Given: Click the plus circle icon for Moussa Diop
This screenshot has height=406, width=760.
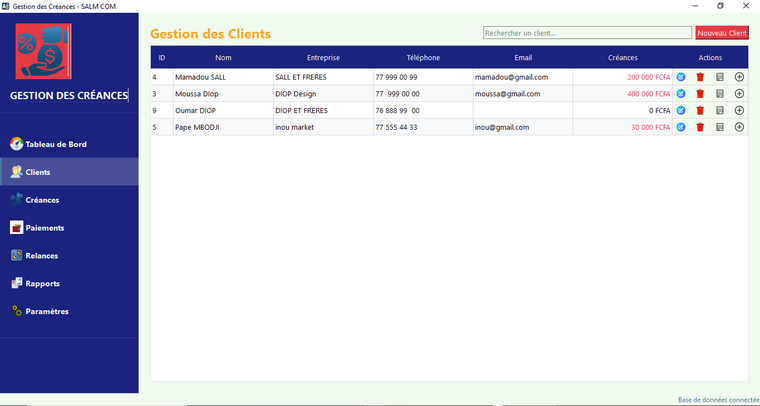Looking at the screenshot, I should click(x=739, y=94).
